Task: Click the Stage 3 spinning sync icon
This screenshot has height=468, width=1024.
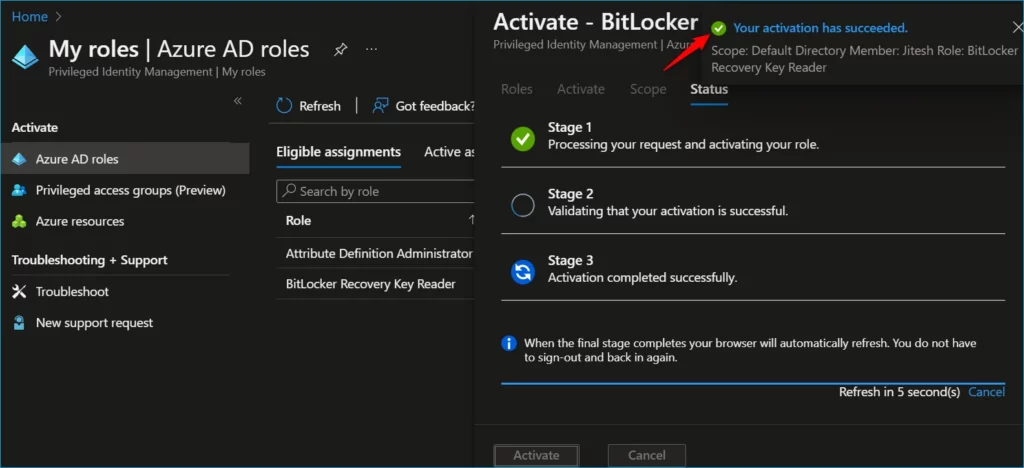Action: (x=522, y=272)
